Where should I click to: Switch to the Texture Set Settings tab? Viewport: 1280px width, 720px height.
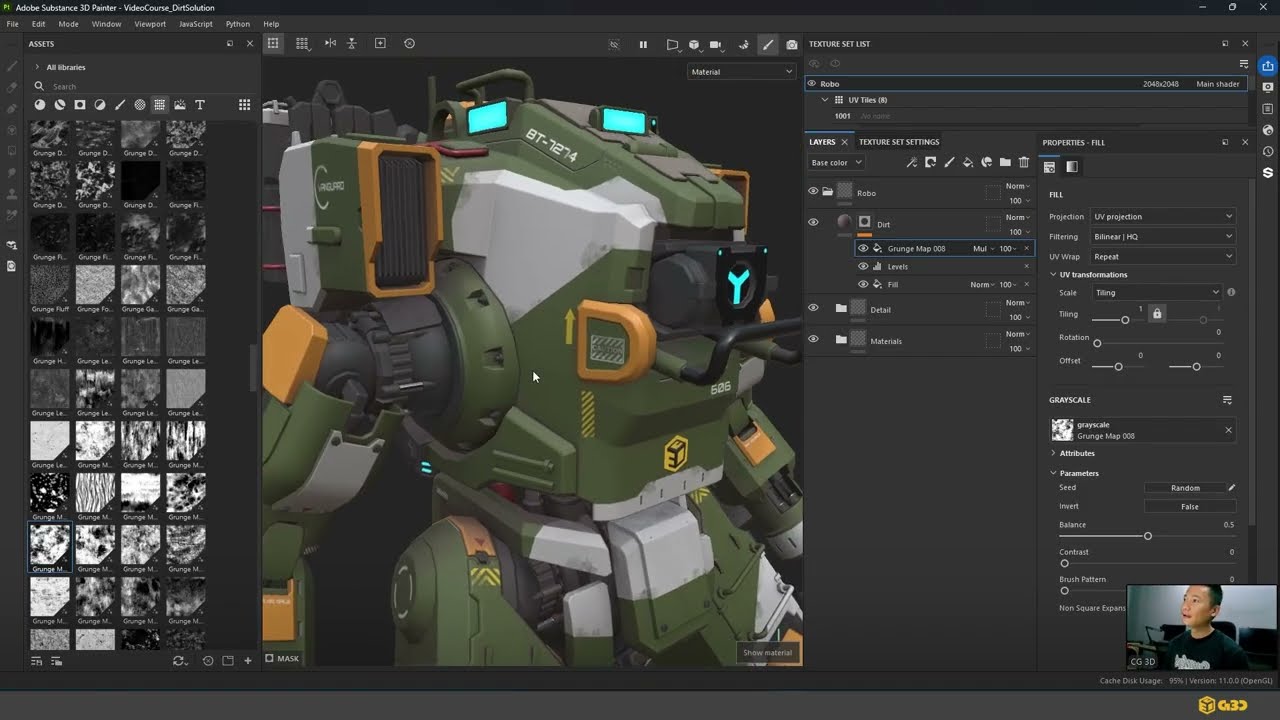click(899, 142)
